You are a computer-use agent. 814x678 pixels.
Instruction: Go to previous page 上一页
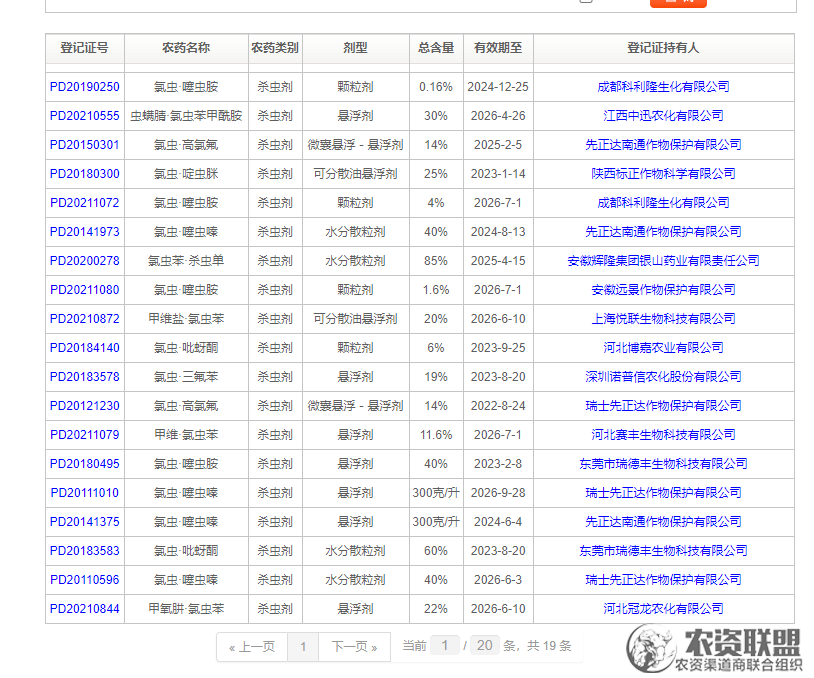tap(252, 647)
